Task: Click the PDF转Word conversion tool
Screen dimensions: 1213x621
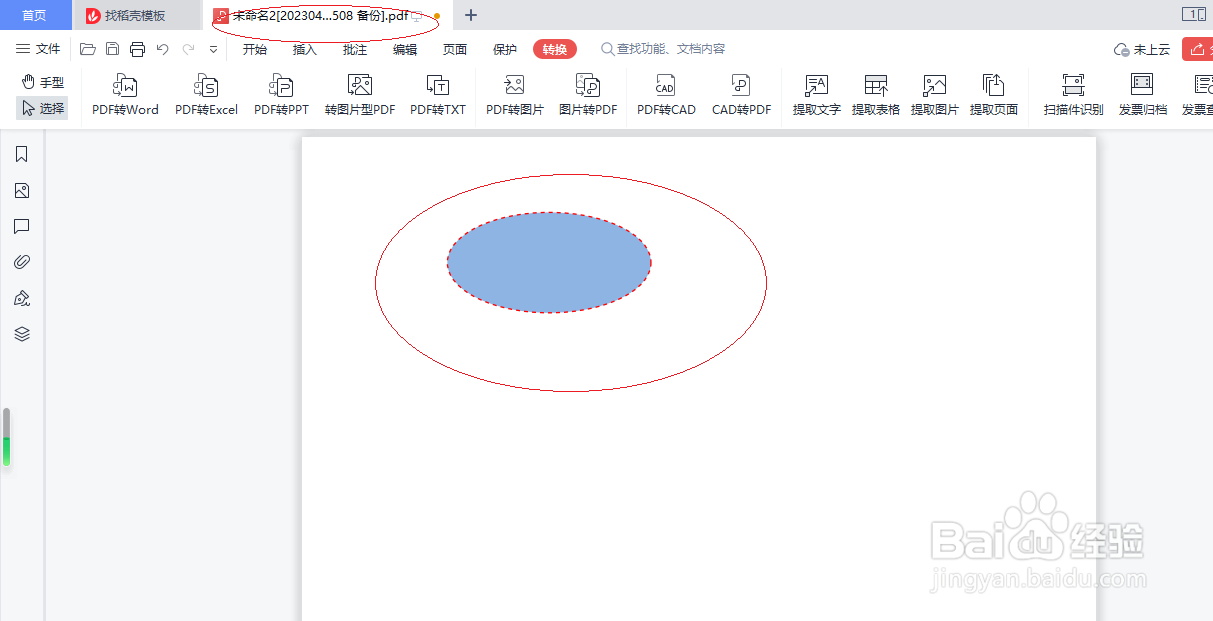Action: point(125,95)
